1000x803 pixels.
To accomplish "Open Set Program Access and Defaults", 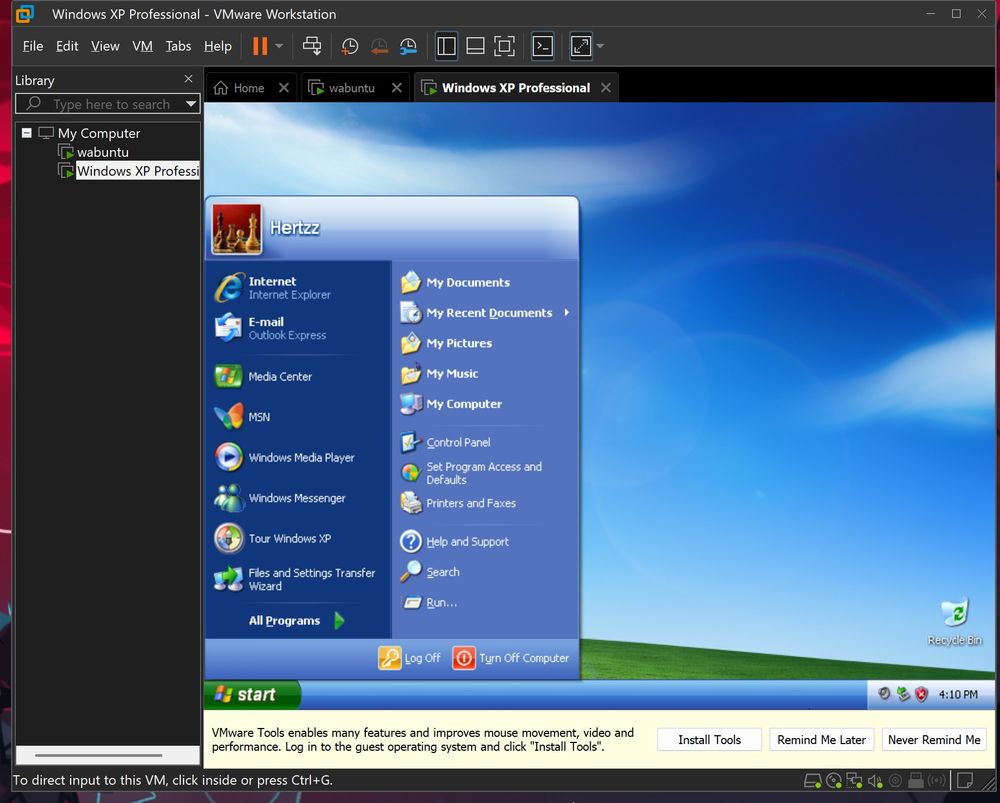I will tap(486, 473).
